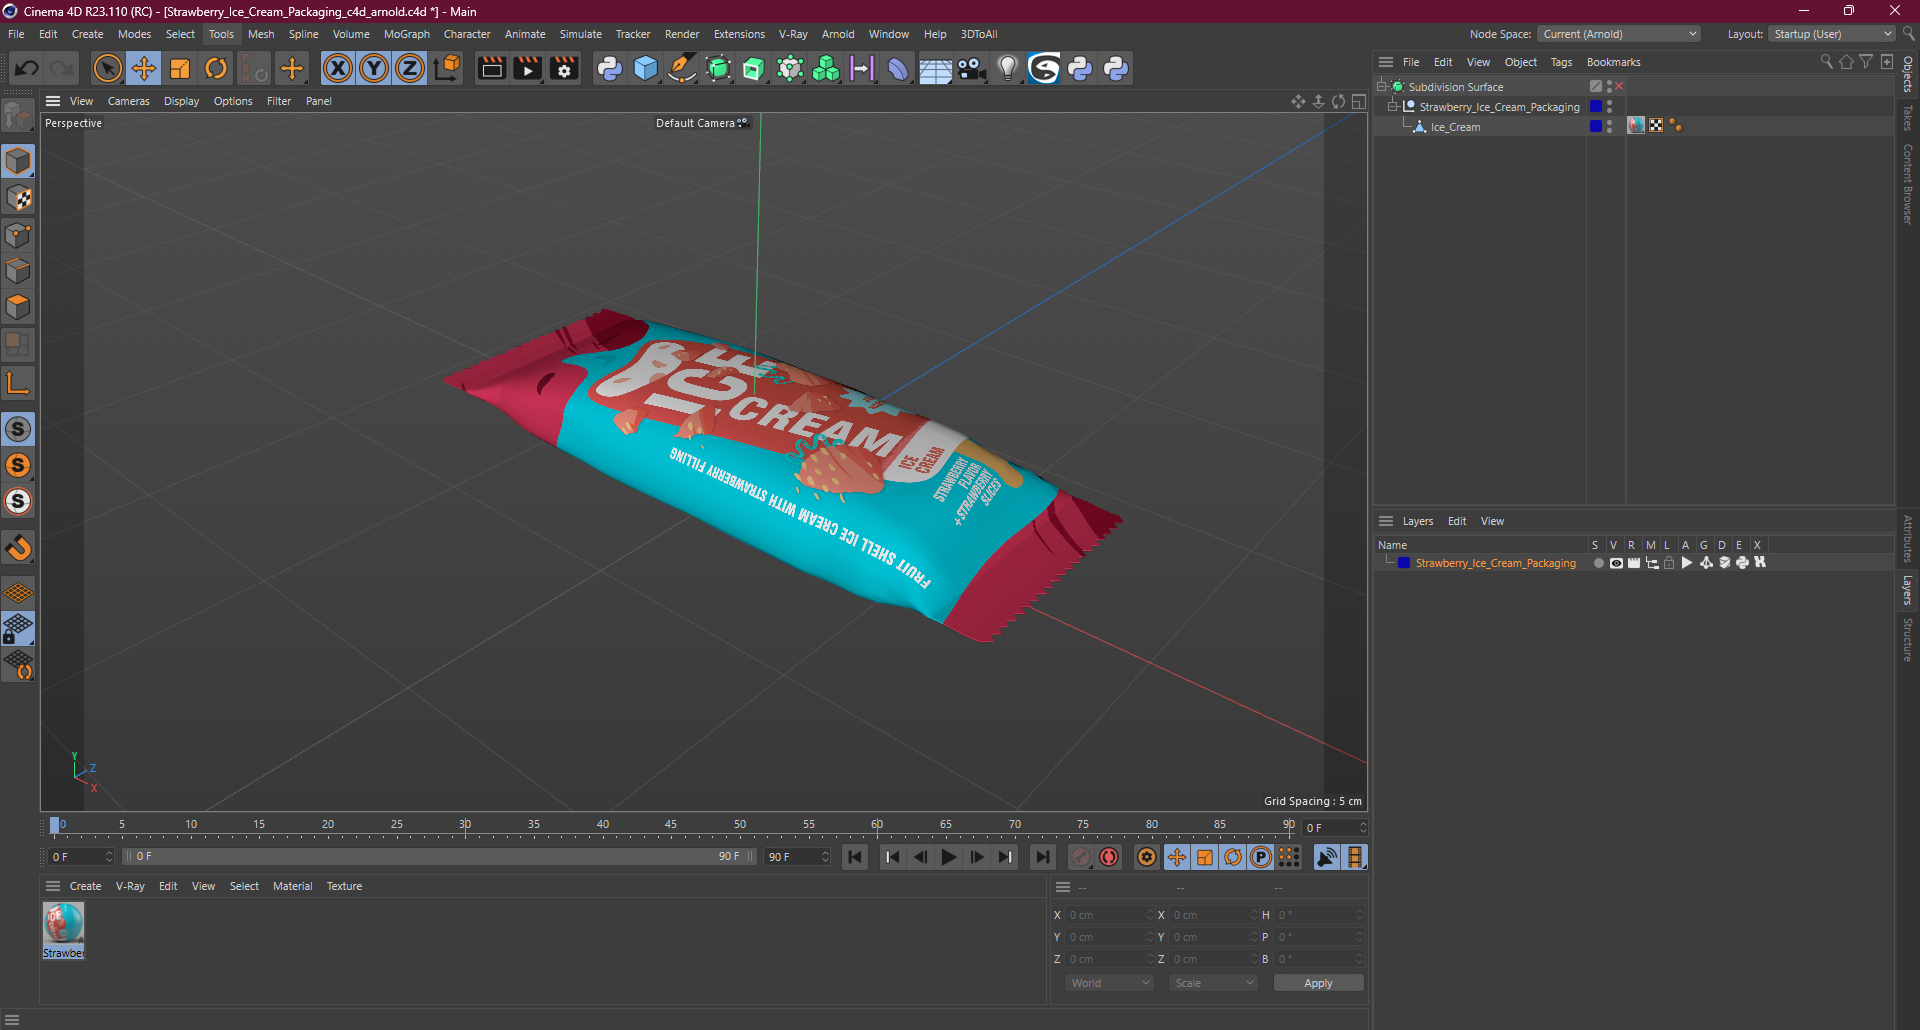The image size is (1920, 1030).
Task: Click the locked workplane icon
Action: (18, 629)
